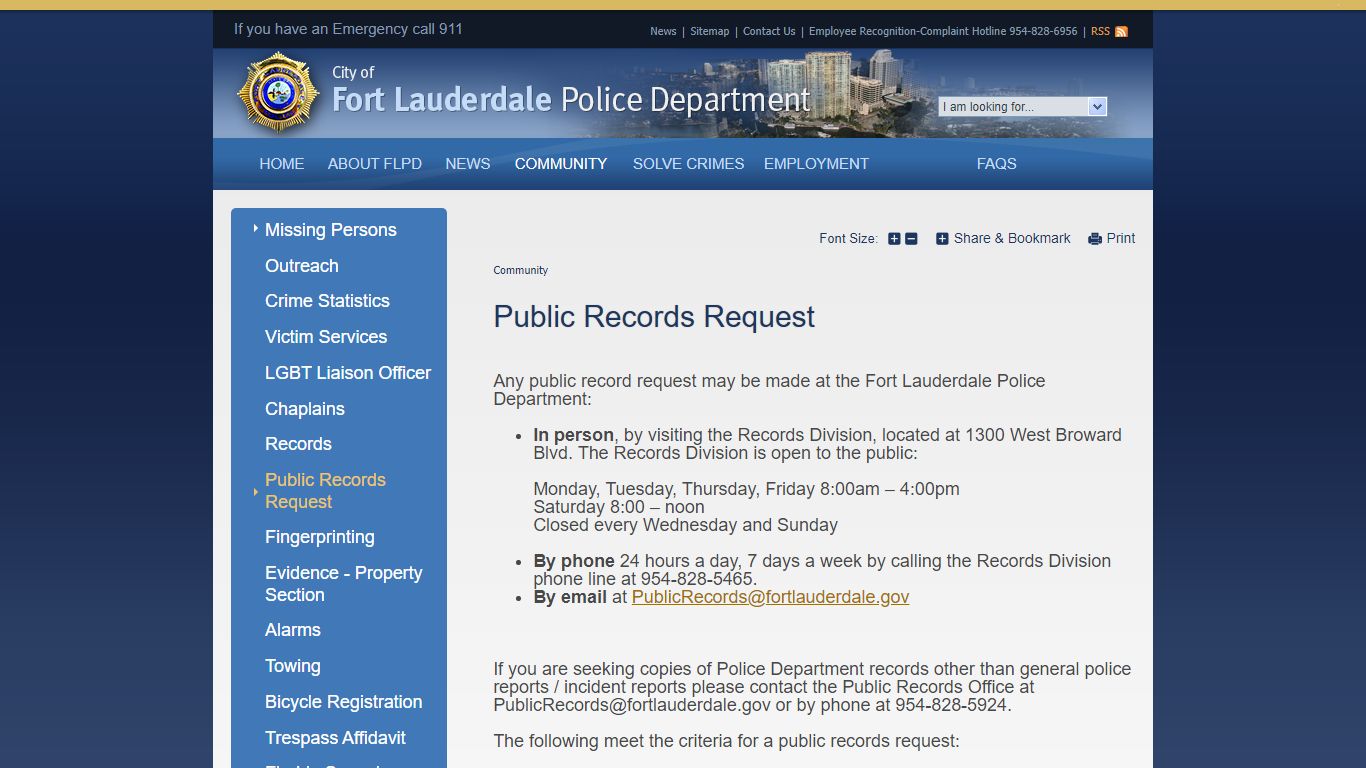Click the 'Public Records Request' heading
This screenshot has width=1366, height=768.
654,317
